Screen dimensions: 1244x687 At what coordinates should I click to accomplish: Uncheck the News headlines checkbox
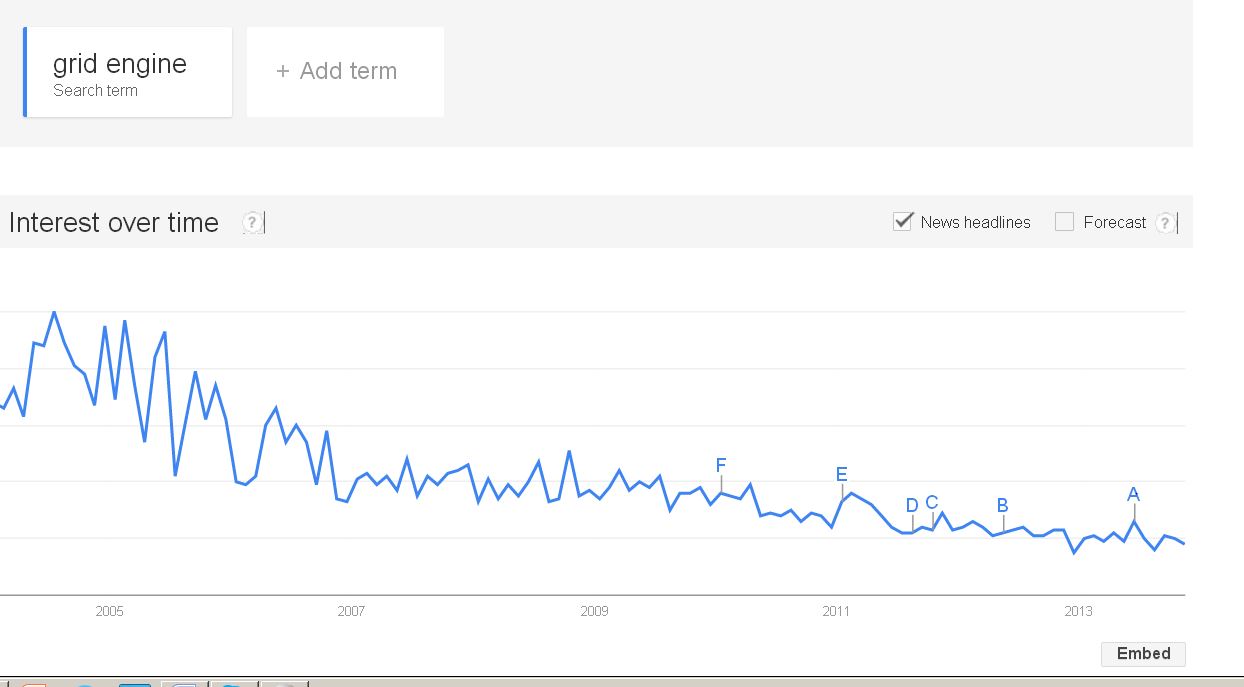(903, 221)
